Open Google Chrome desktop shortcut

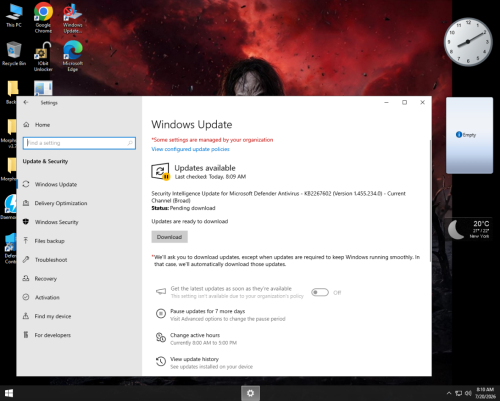43,17
